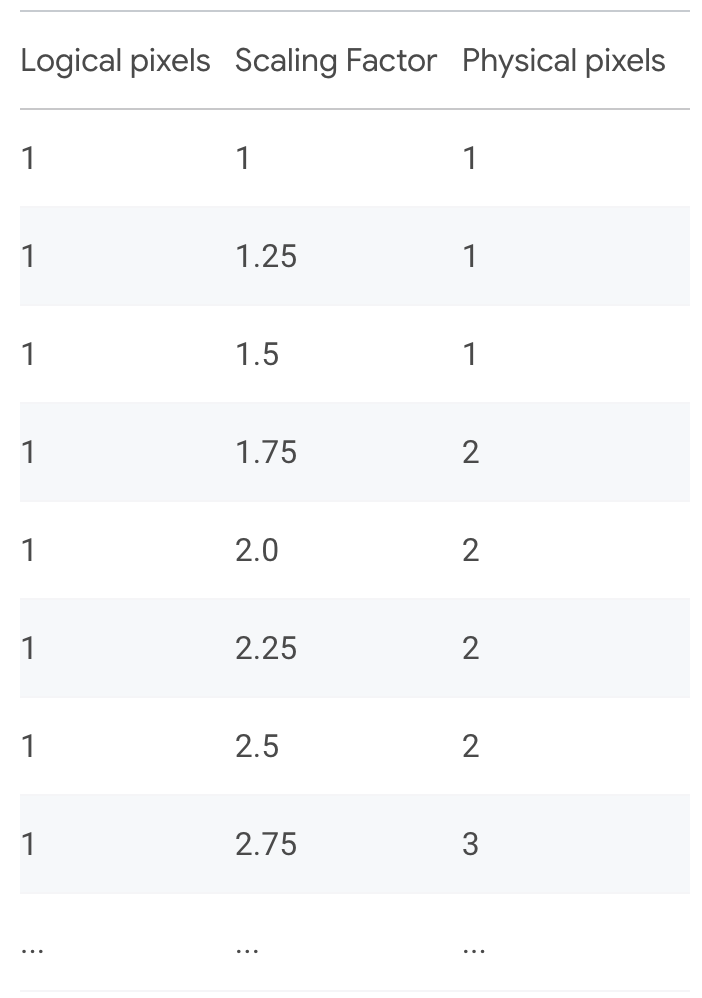The image size is (702, 998).
Task: Click the Logical pixels column header
Action: point(115,61)
